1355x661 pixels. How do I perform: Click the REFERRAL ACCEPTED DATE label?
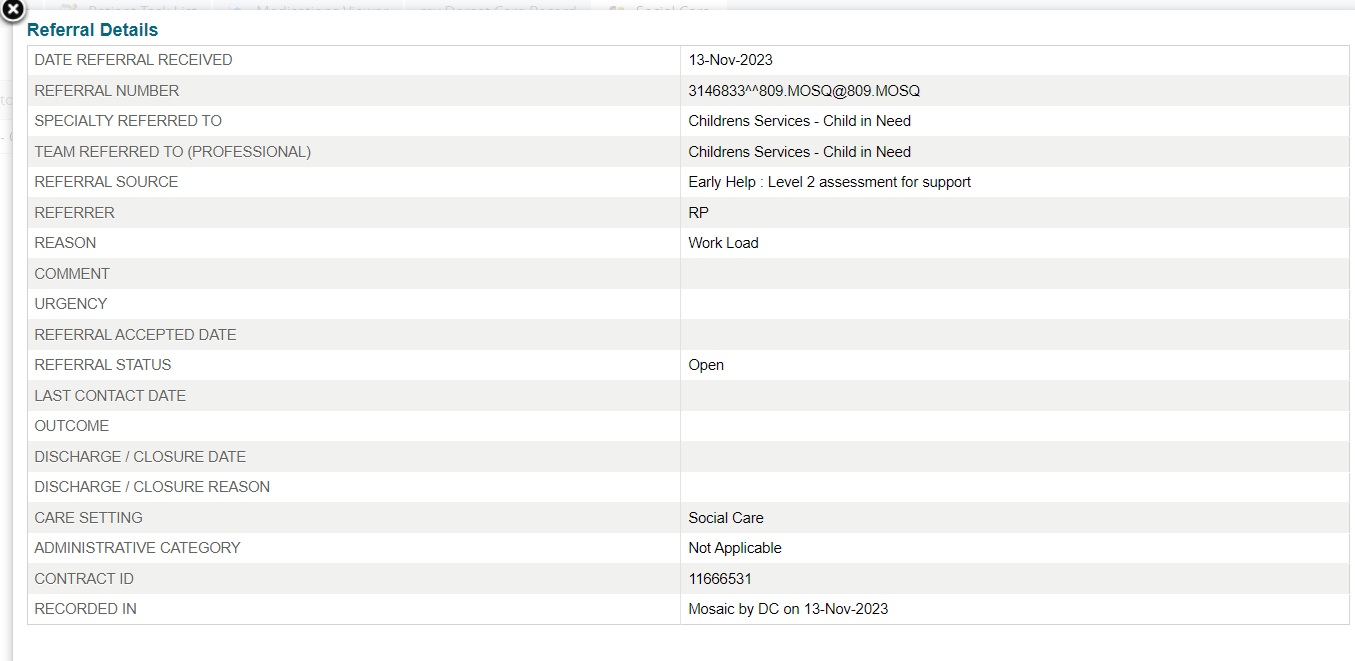pyautogui.click(x=135, y=335)
